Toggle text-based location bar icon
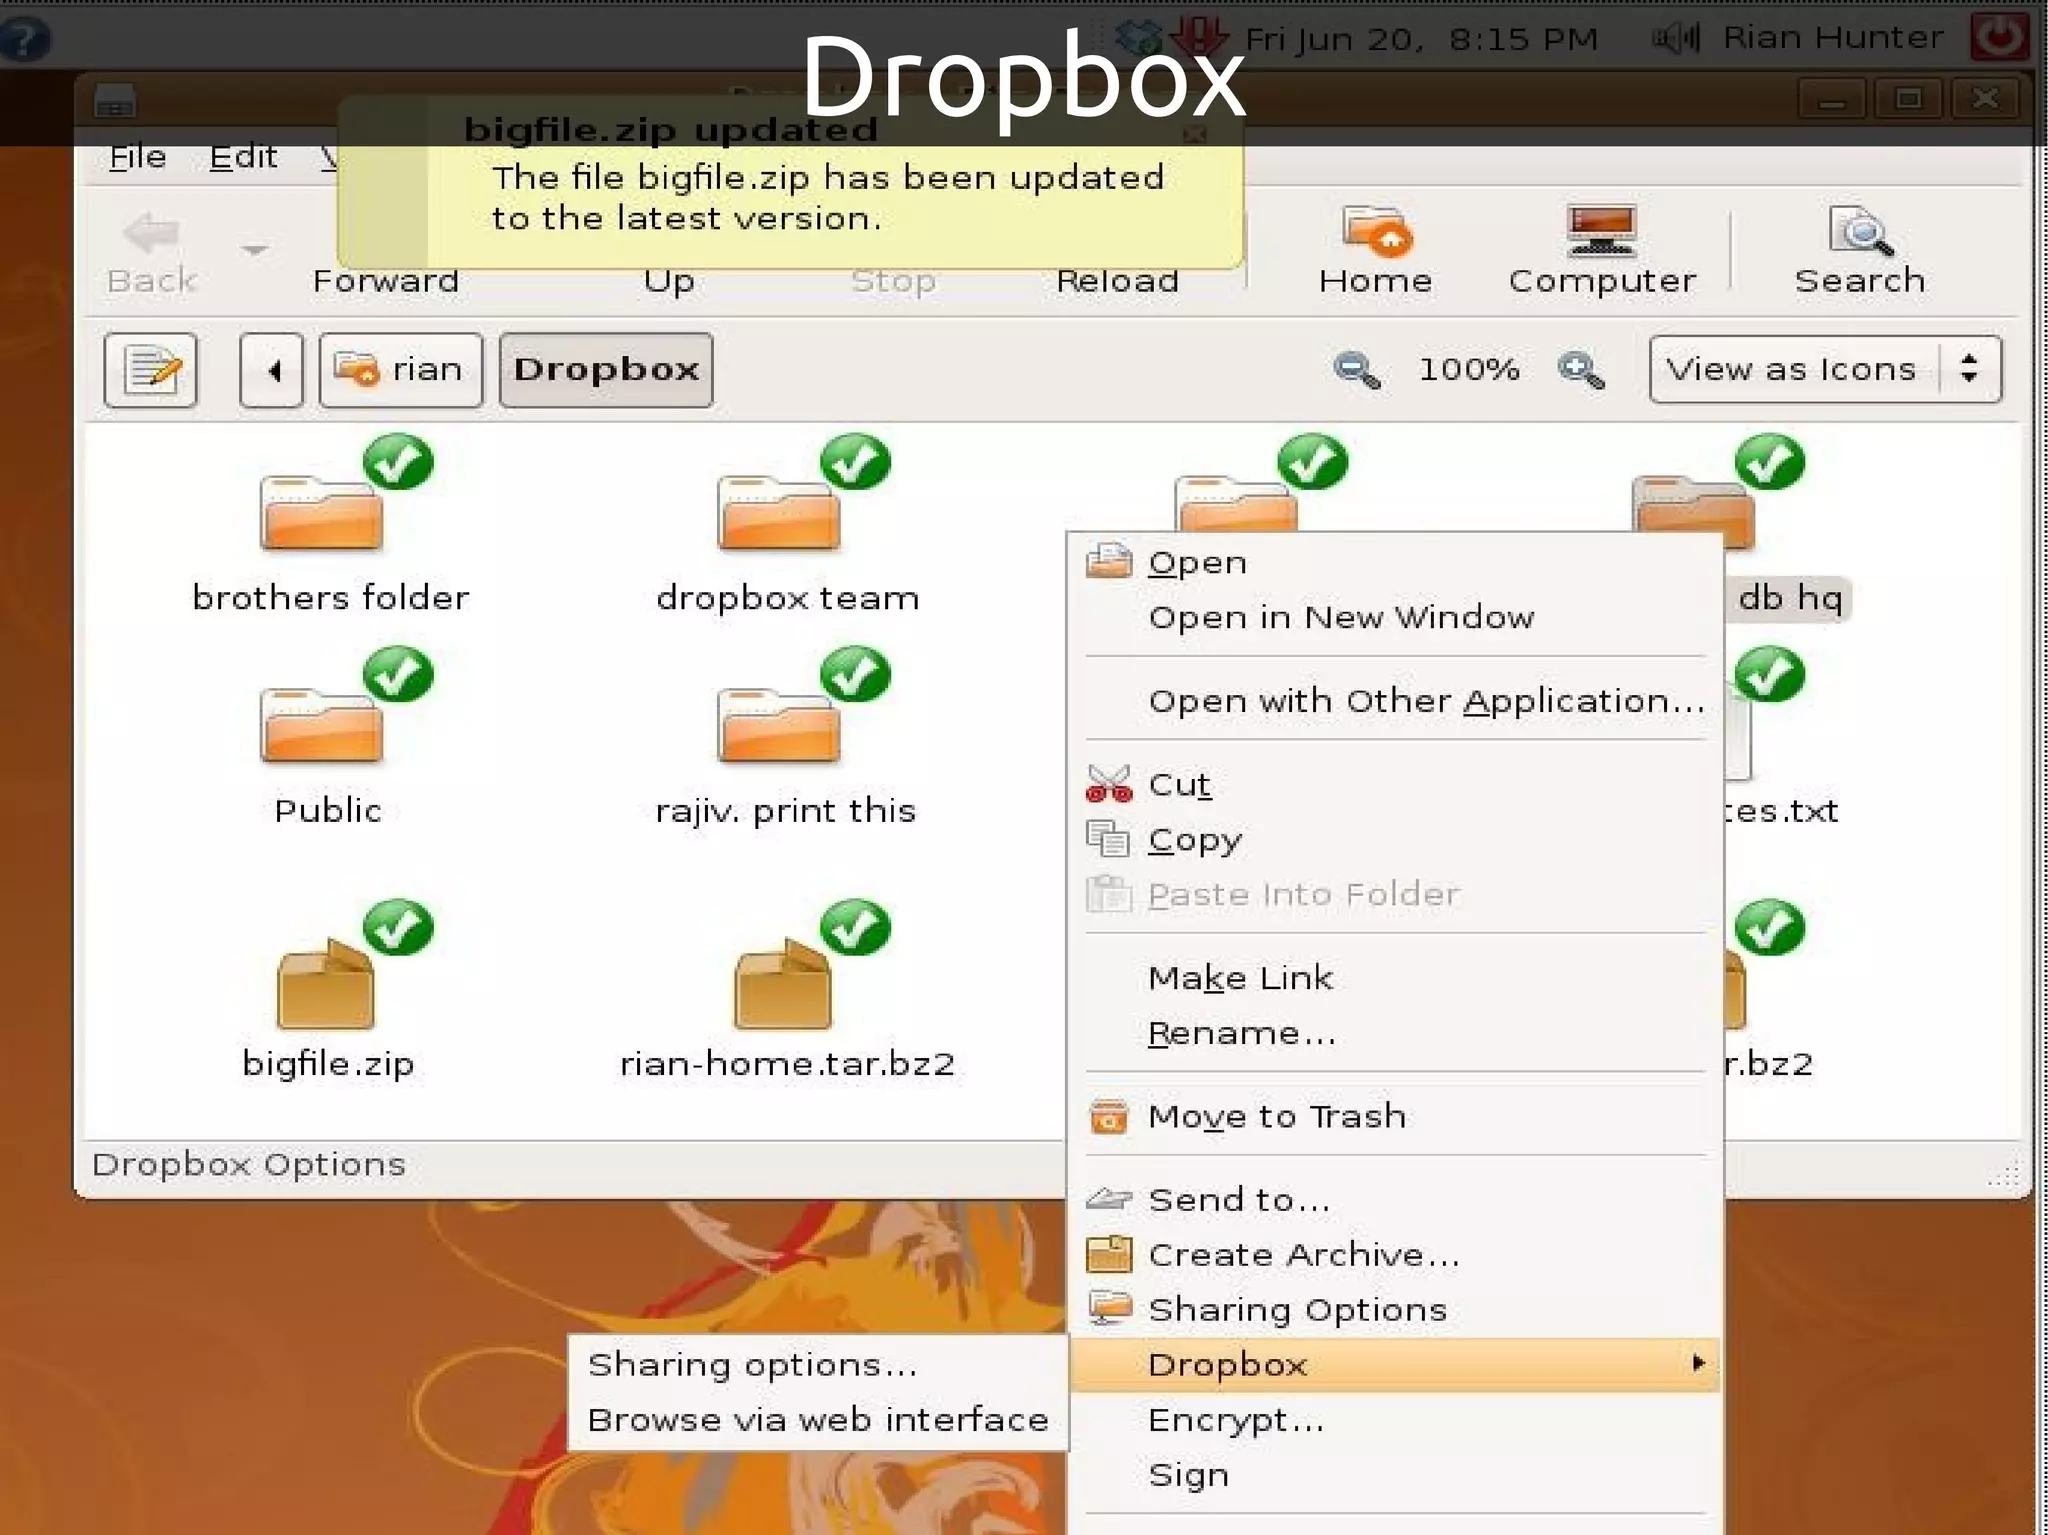 [151, 369]
